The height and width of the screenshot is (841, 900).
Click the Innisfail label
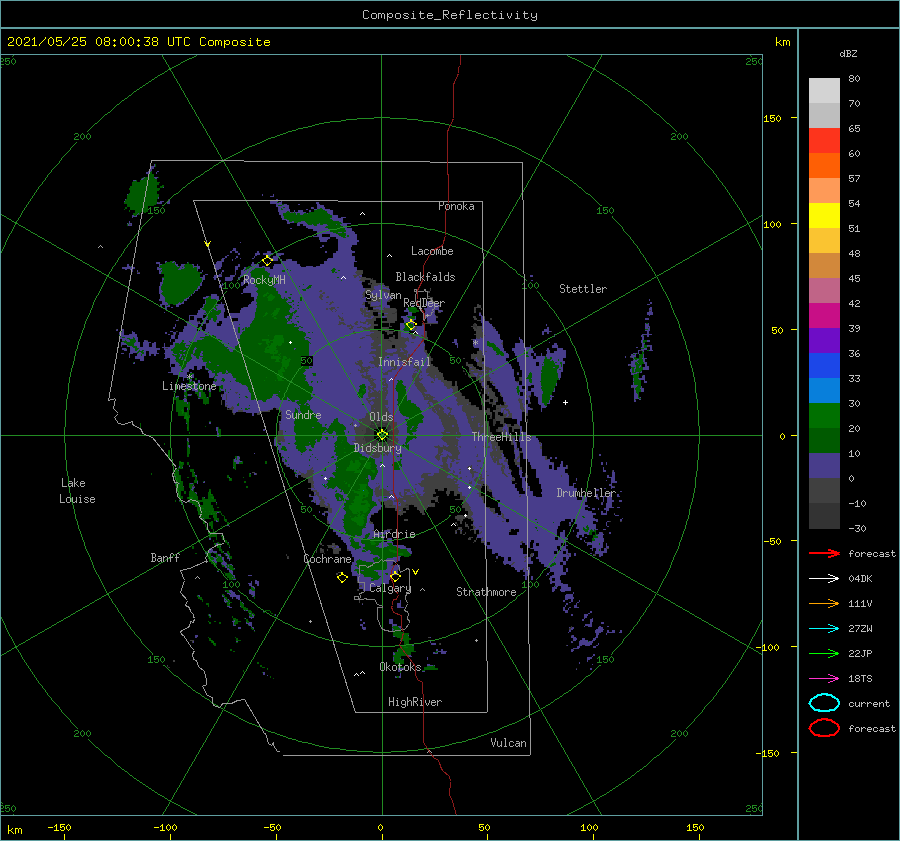(x=404, y=362)
